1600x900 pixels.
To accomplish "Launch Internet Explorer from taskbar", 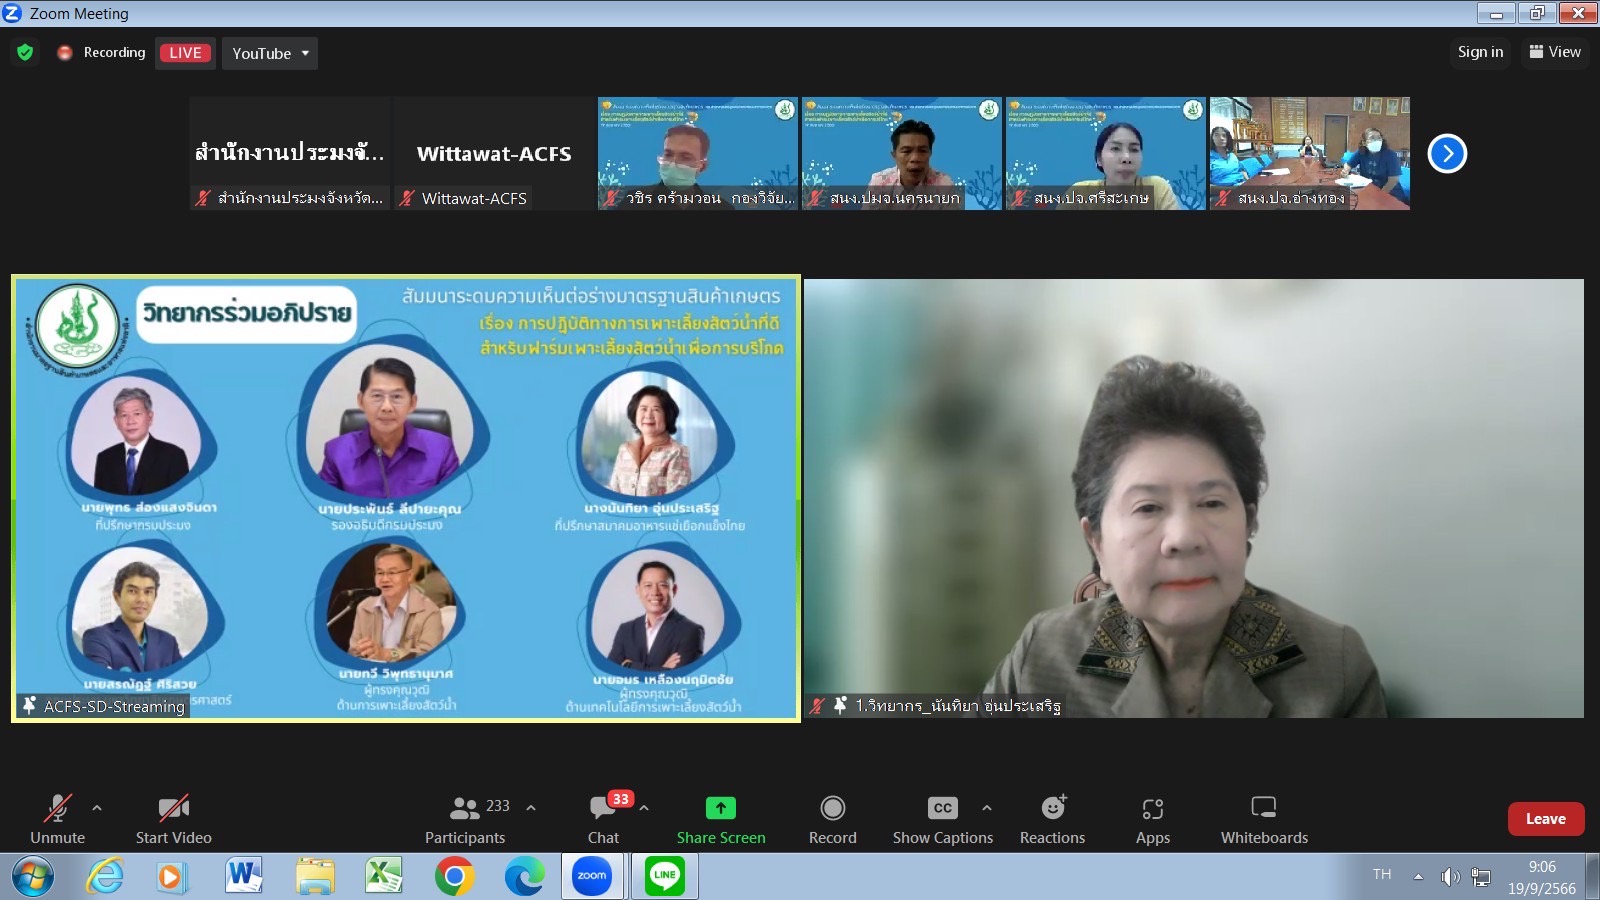I will pos(104,877).
